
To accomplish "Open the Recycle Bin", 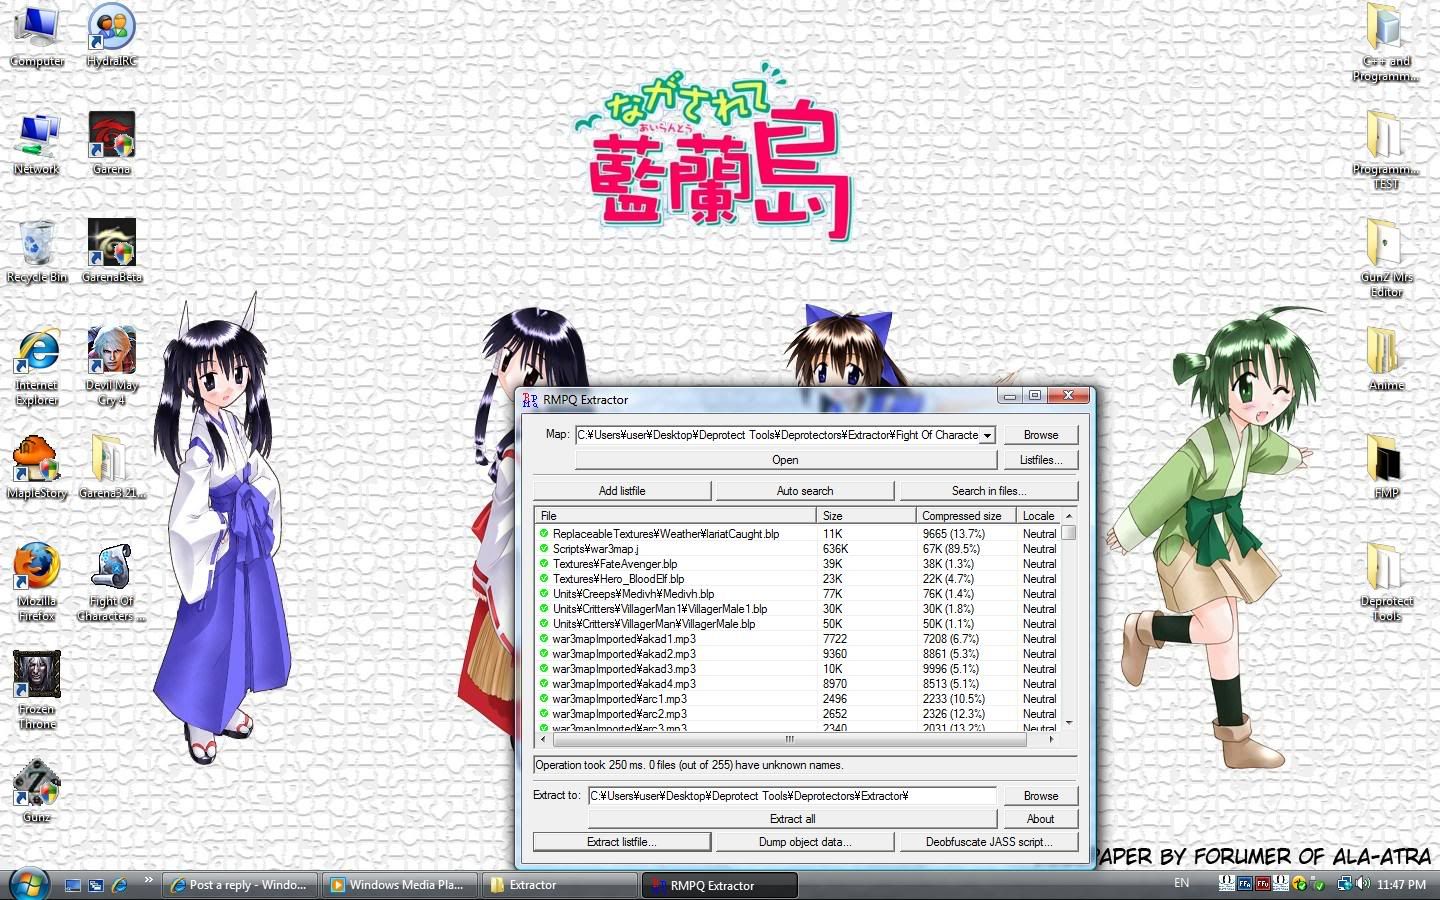I will pyautogui.click(x=37, y=251).
